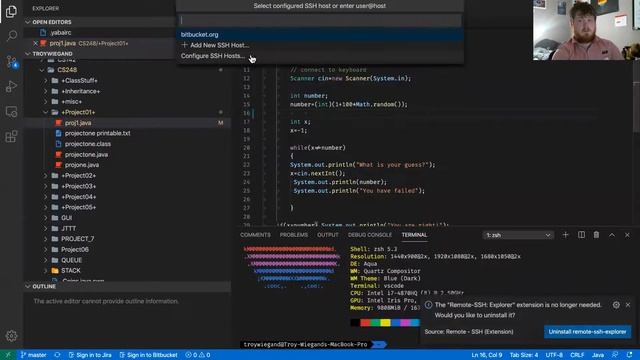
Task: Expand the JTTT folder
Action: (46, 229)
